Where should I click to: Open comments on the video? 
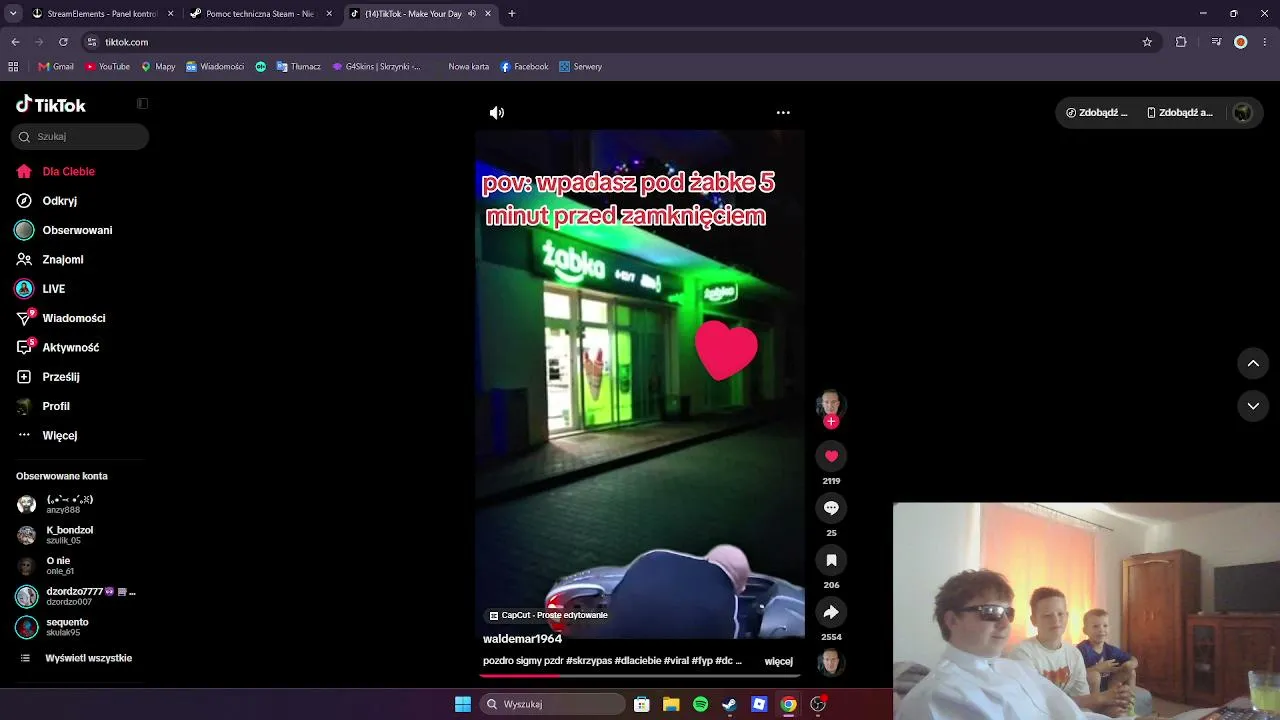coord(831,508)
